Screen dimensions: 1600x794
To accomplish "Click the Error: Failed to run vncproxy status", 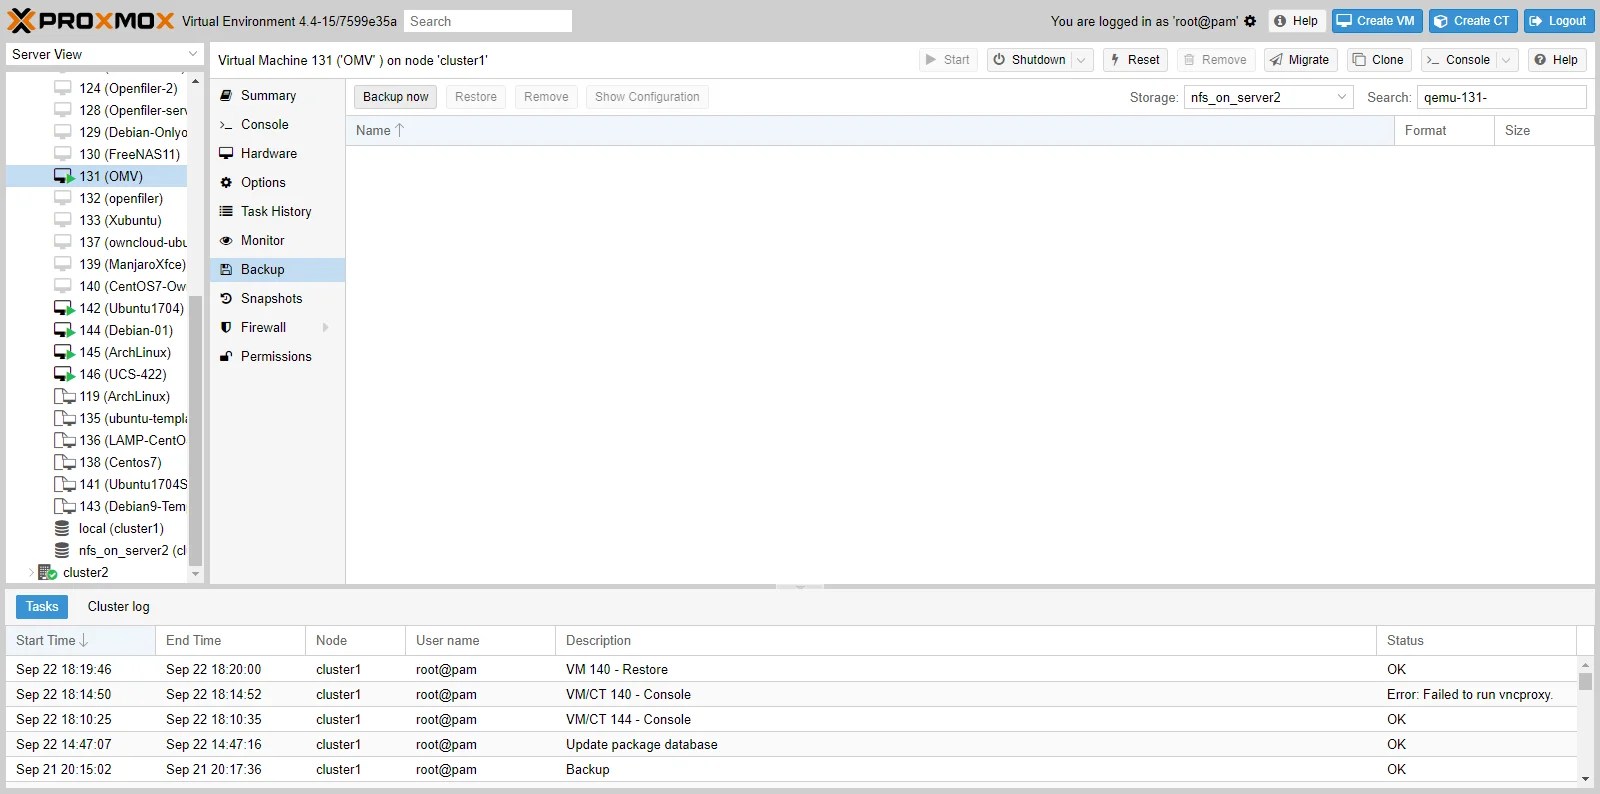I will click(x=1469, y=694).
